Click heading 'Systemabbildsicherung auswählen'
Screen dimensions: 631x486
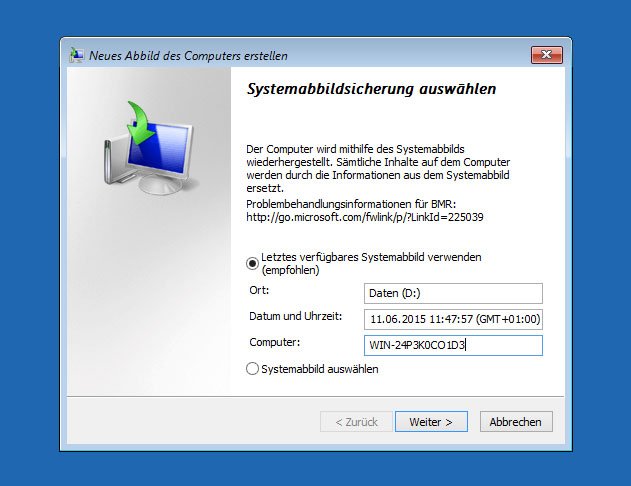tap(371, 89)
